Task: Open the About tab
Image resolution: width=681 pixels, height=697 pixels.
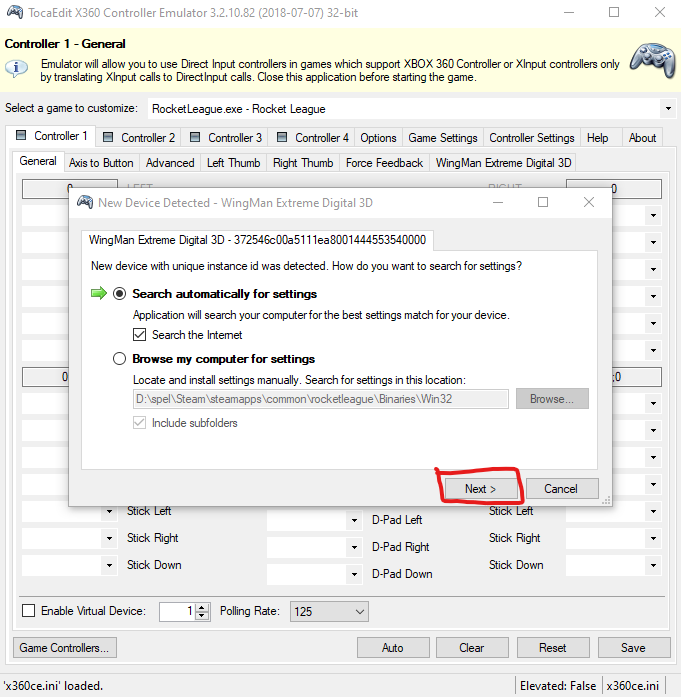Action: [x=642, y=138]
